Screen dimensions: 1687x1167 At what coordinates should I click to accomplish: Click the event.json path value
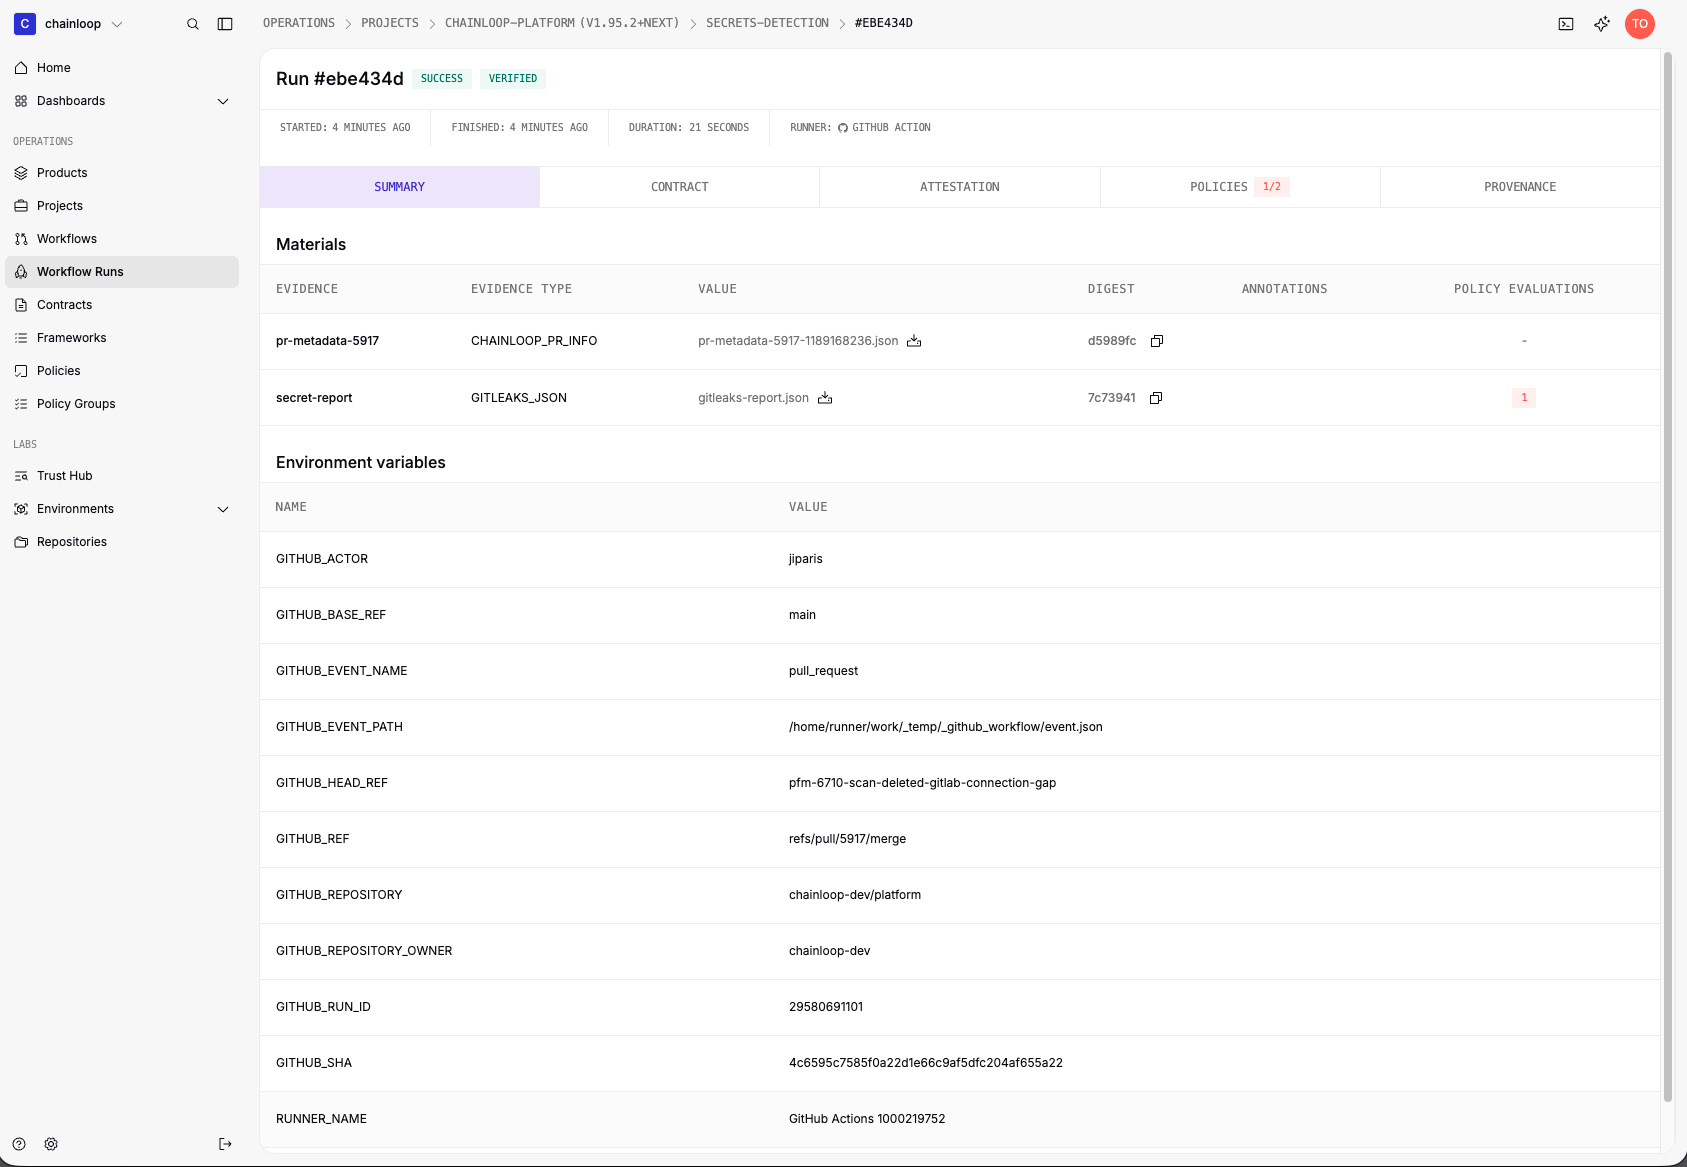tap(946, 727)
